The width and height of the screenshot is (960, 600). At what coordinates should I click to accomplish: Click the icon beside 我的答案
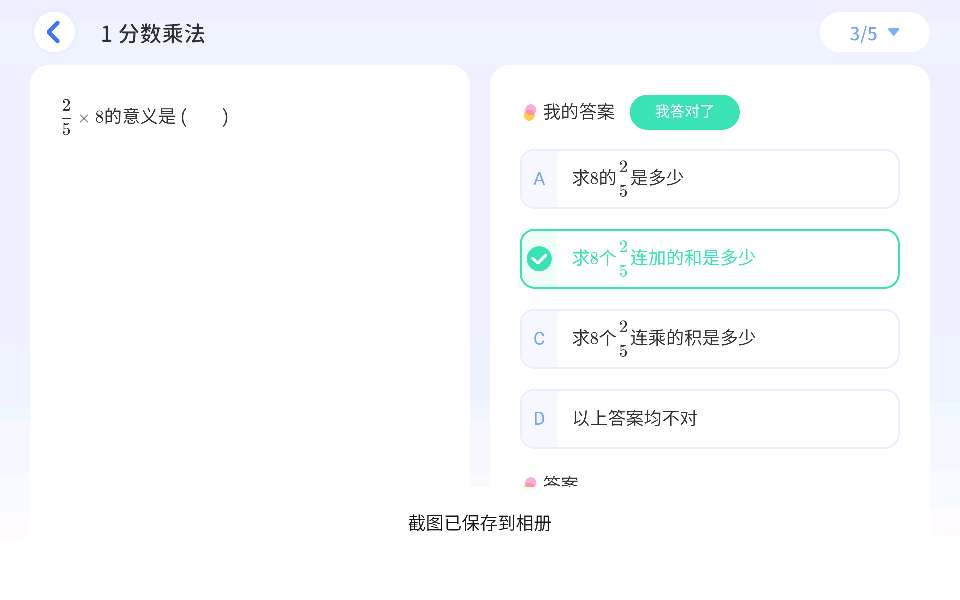(x=530, y=113)
